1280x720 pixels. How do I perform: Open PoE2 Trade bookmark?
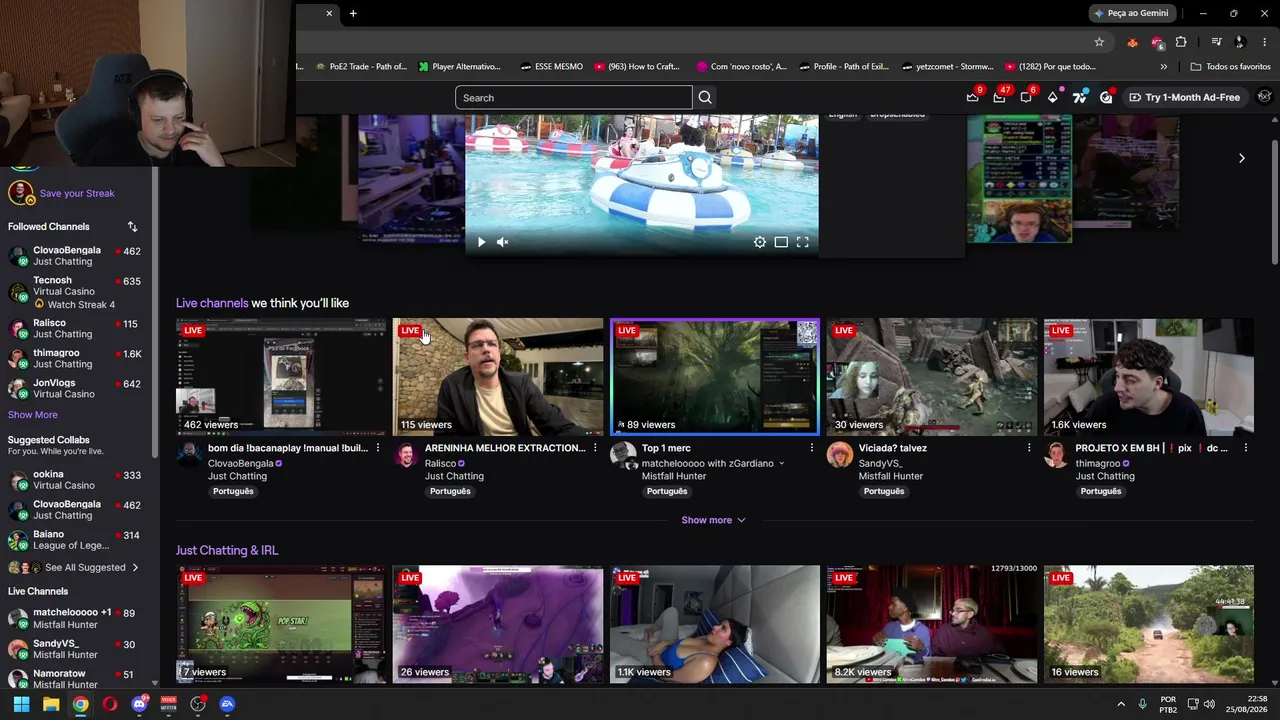[x=361, y=67]
